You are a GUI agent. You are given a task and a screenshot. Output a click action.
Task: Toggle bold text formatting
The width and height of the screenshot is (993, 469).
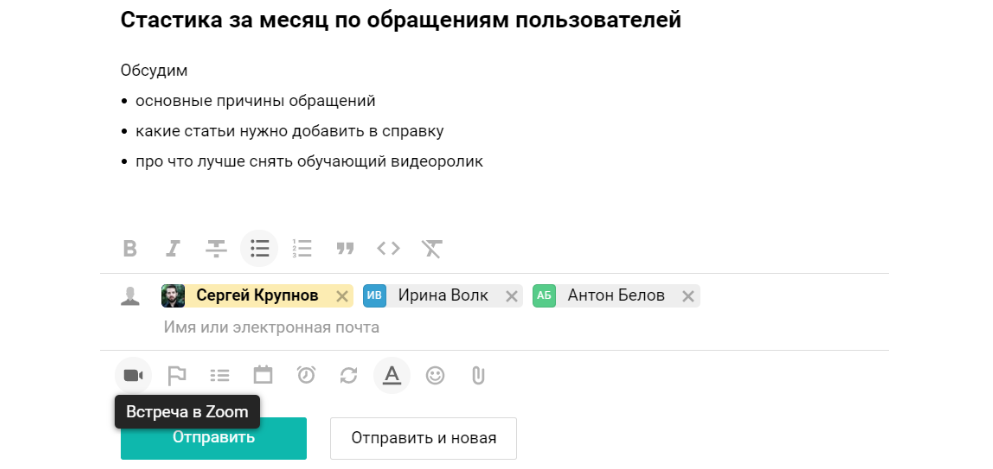pos(130,248)
